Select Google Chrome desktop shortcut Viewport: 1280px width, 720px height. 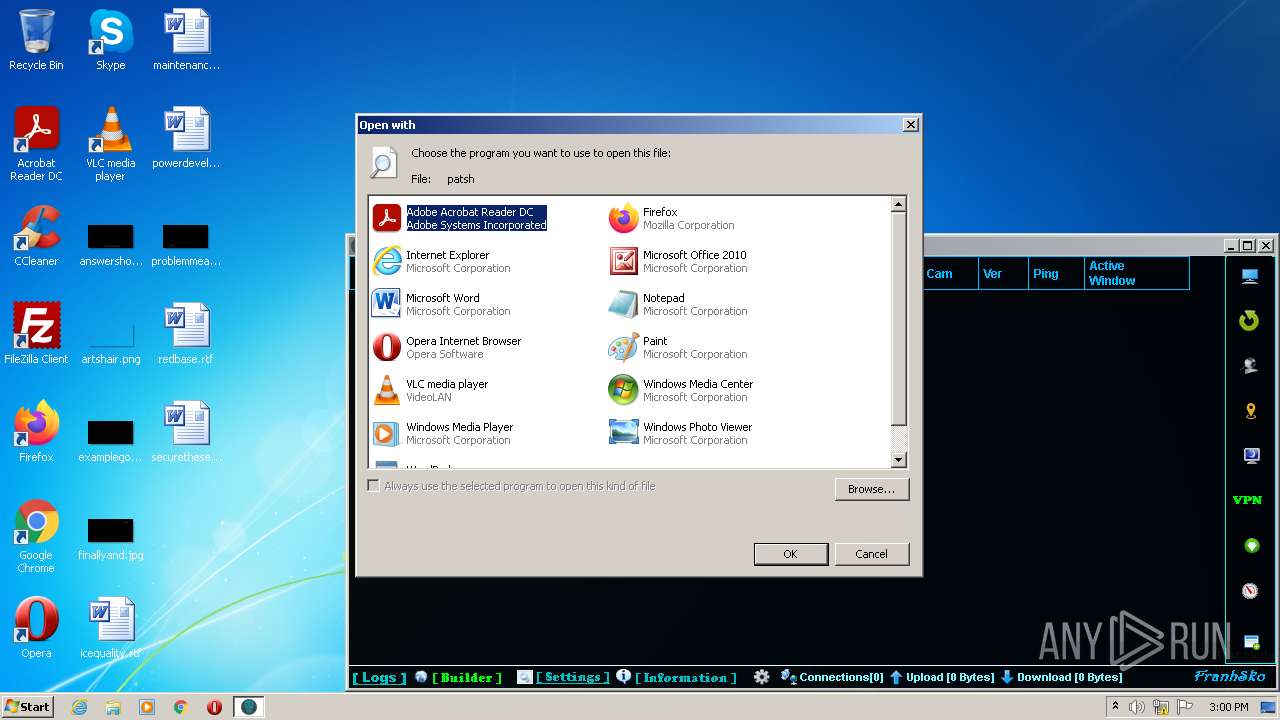(36, 536)
